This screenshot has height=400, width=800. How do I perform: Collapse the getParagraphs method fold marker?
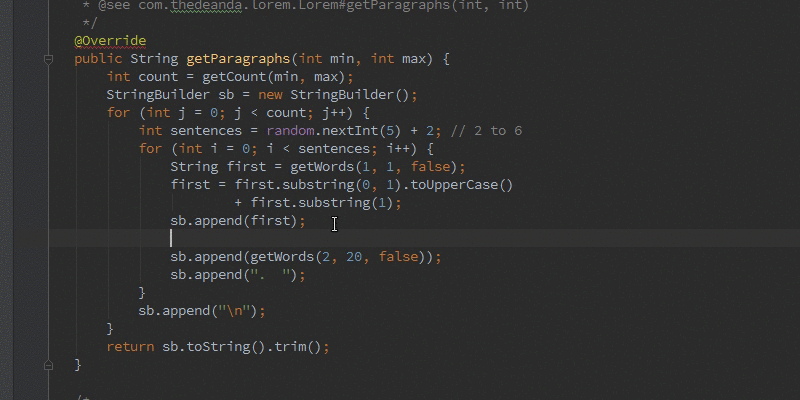tap(48, 59)
